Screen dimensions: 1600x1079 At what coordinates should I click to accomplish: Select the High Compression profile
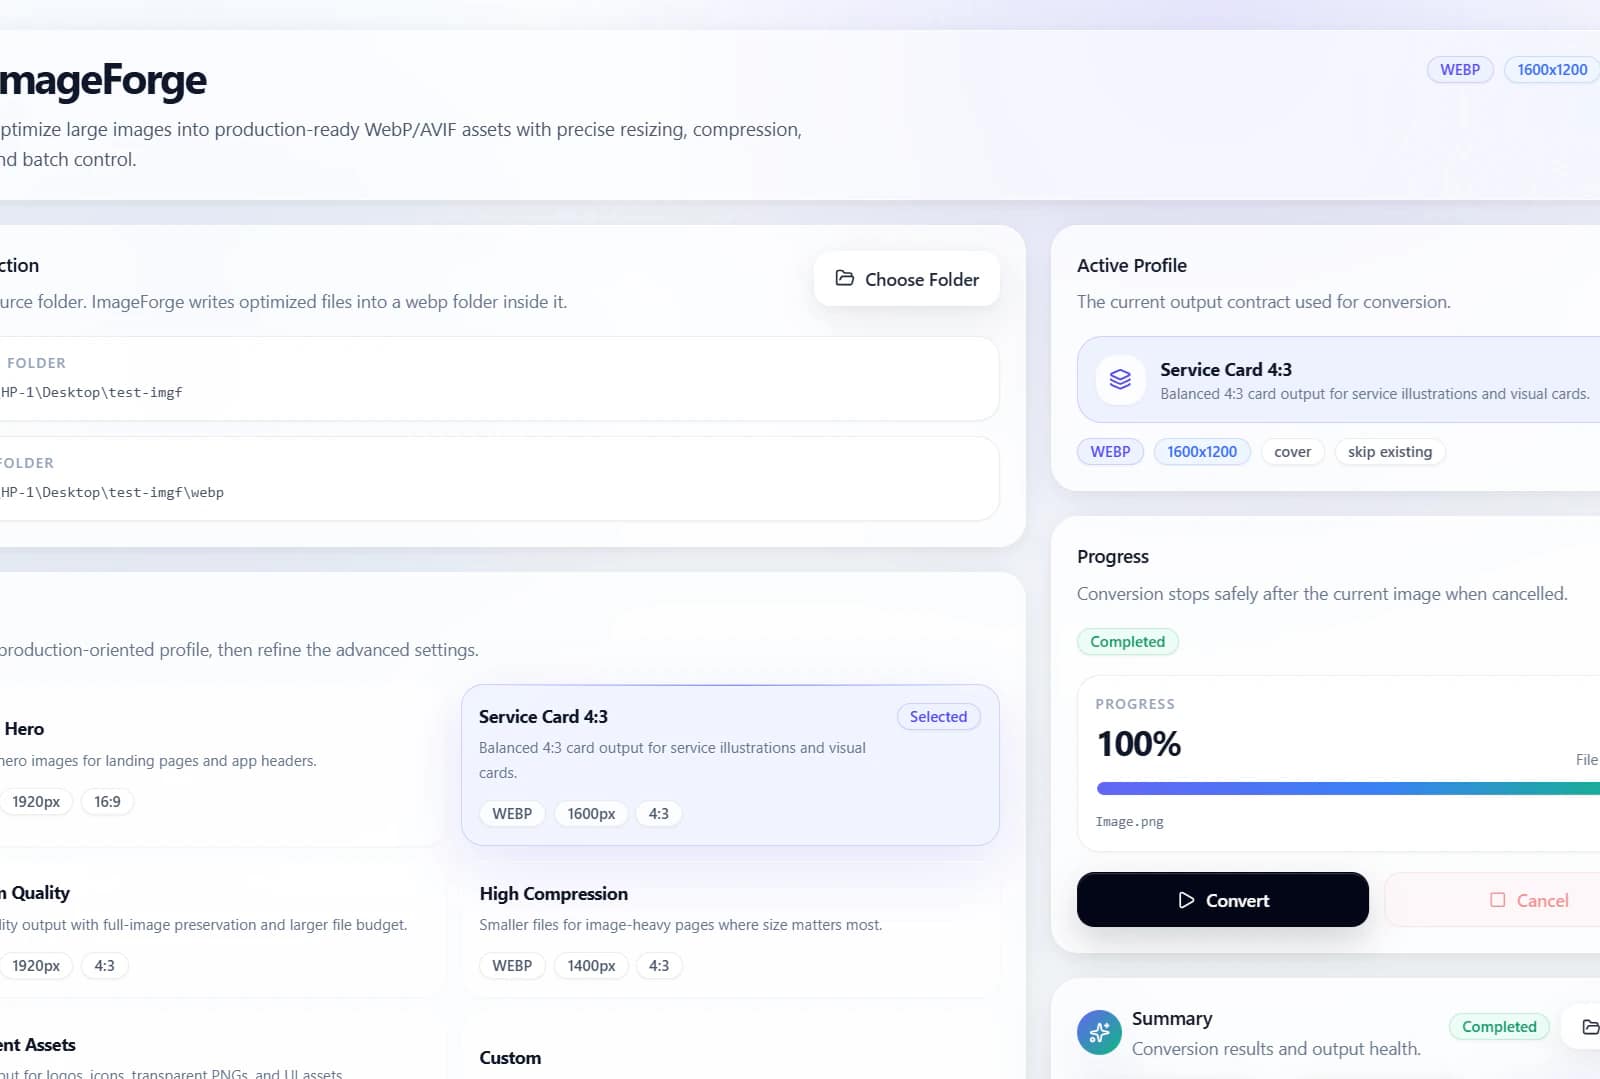(x=730, y=930)
